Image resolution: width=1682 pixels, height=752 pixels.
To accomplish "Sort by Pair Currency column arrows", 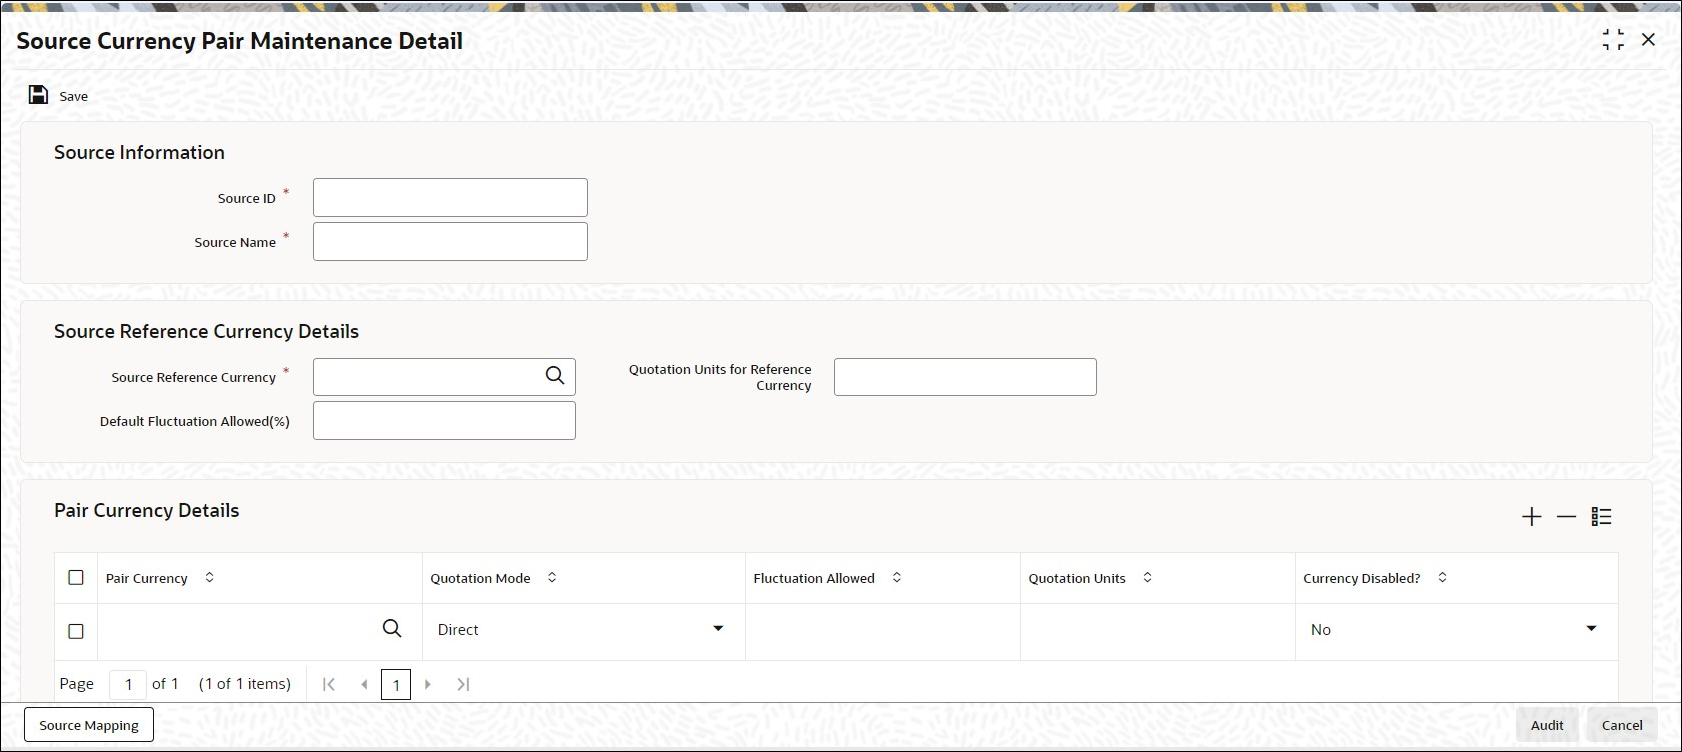I will coord(209,577).
